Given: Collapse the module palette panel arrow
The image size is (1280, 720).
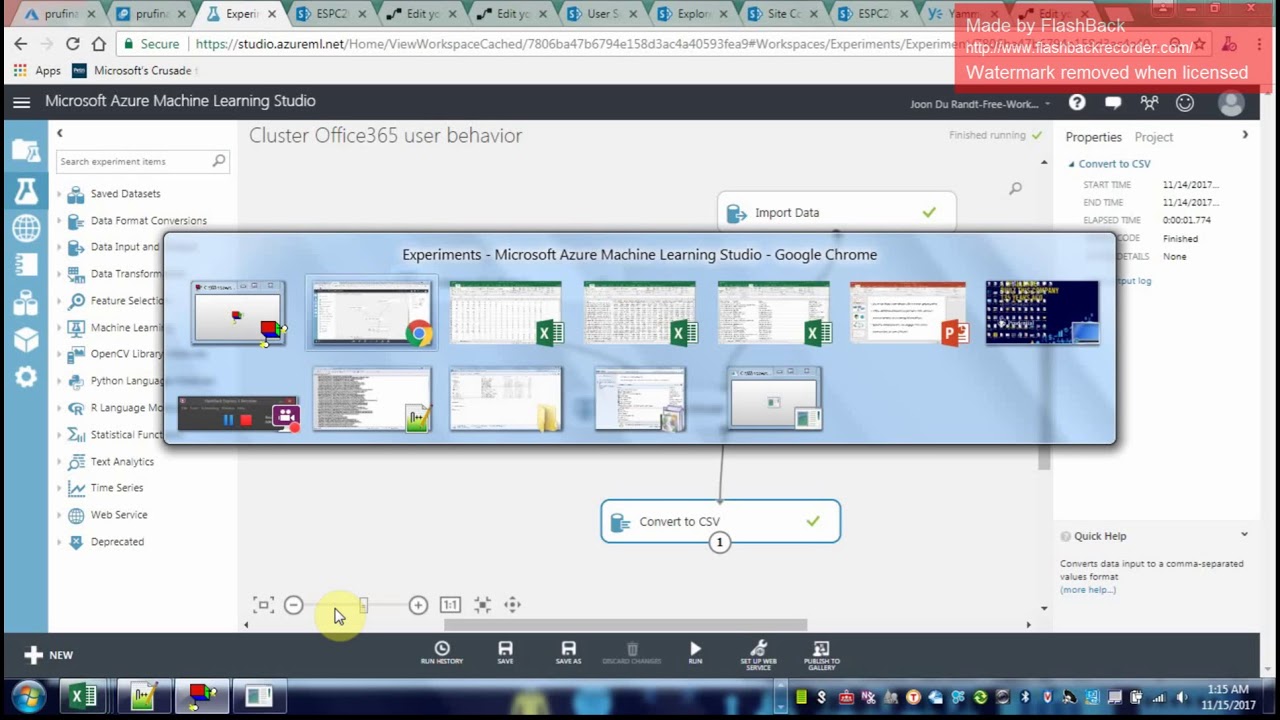Looking at the screenshot, I should [x=59, y=133].
